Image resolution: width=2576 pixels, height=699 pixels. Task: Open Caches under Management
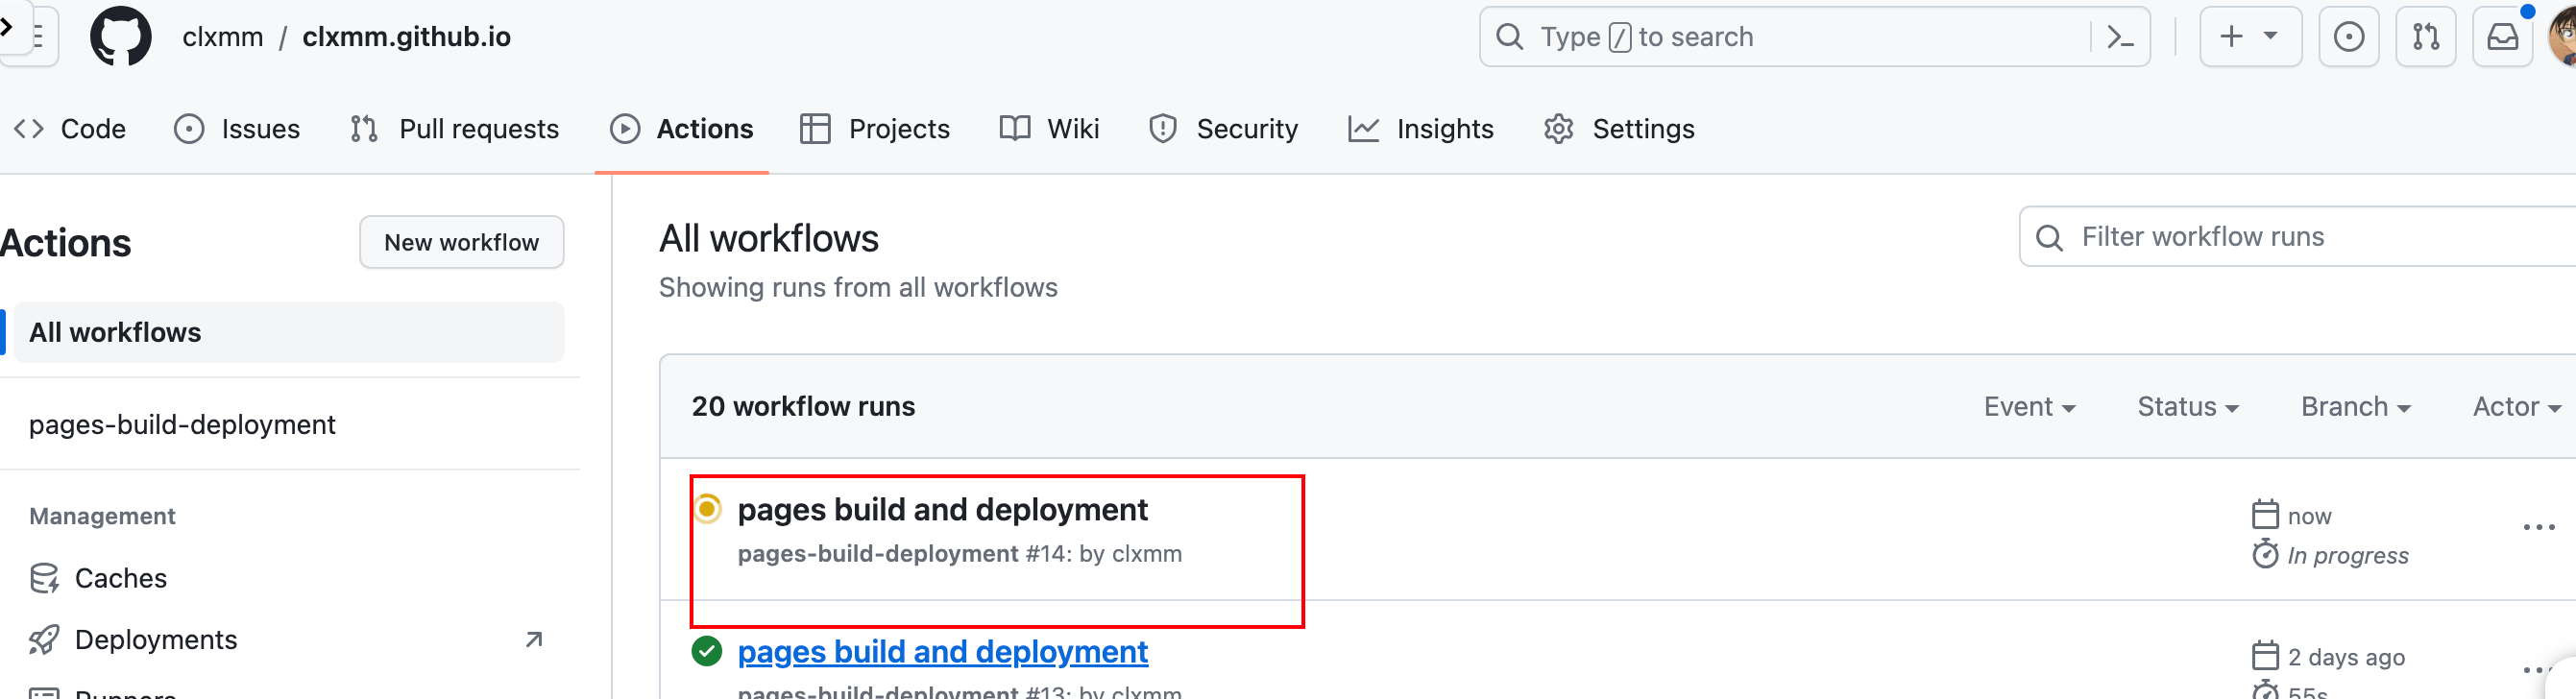pyautogui.click(x=120, y=578)
